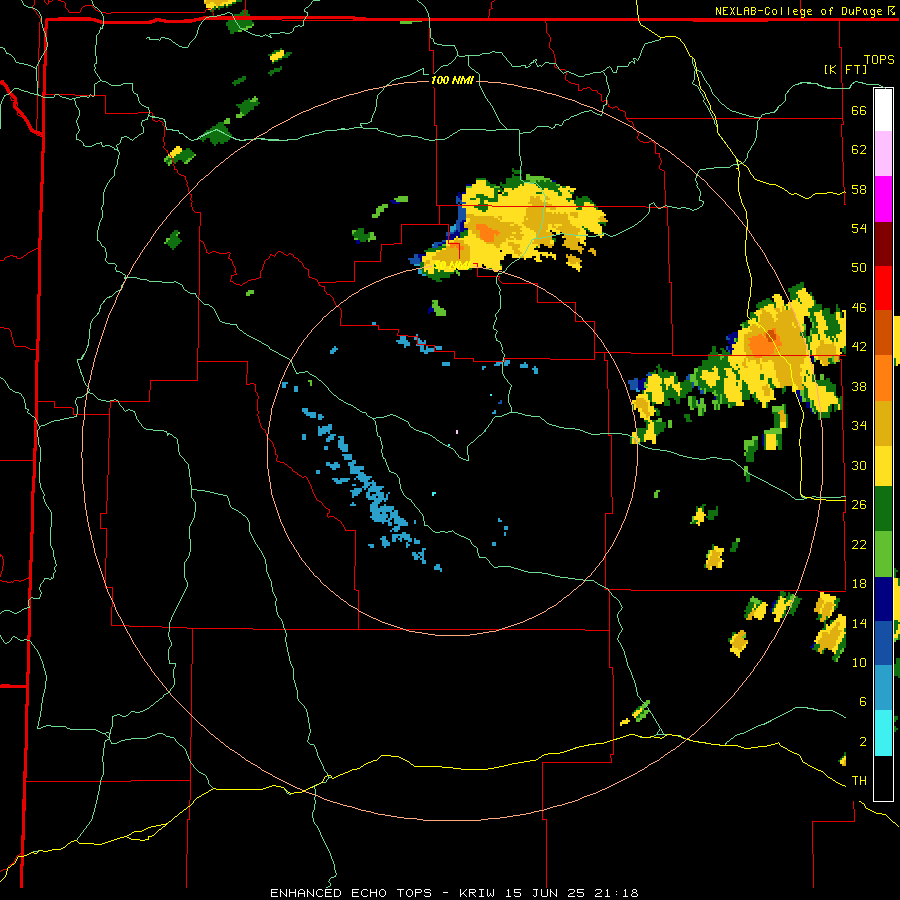Viewport: 900px width, 900px height.
Task: Click the bright orange legend swatch
Action: pos(883,377)
